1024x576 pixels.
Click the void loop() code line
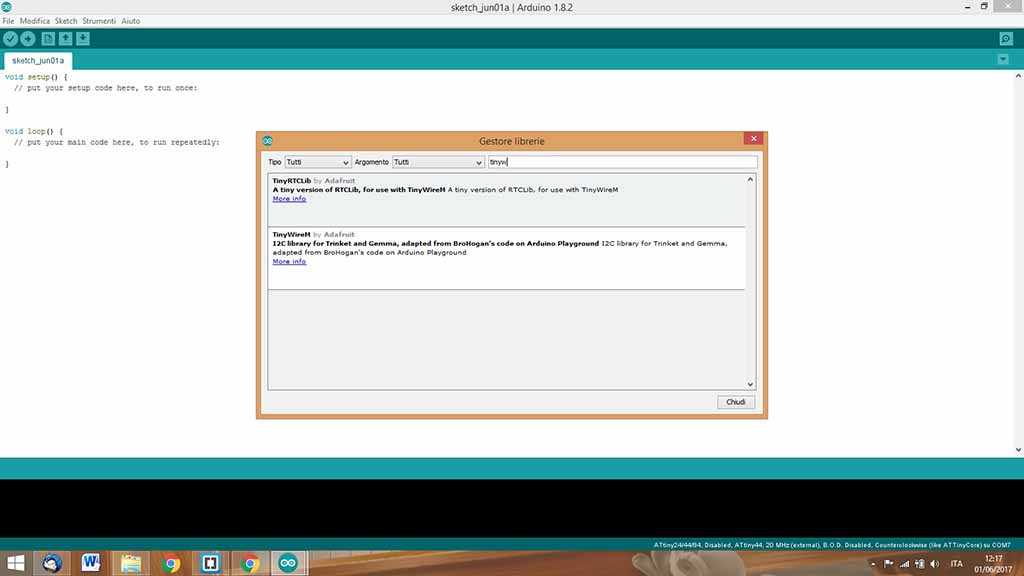(x=34, y=131)
